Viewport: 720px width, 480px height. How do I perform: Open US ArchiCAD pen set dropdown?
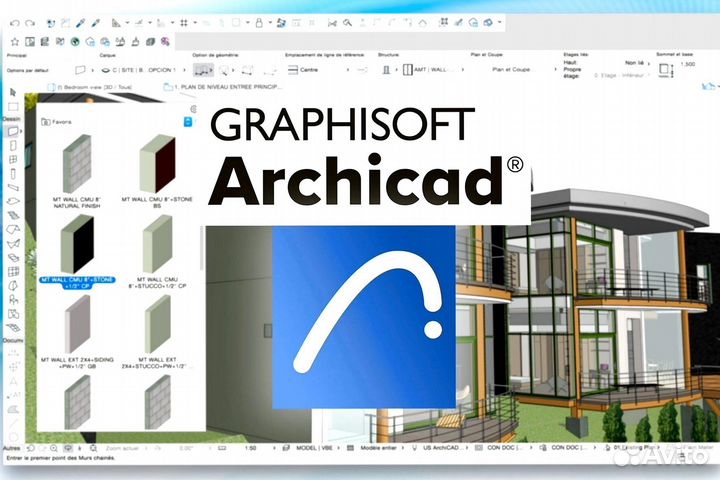pyautogui.click(x=441, y=447)
